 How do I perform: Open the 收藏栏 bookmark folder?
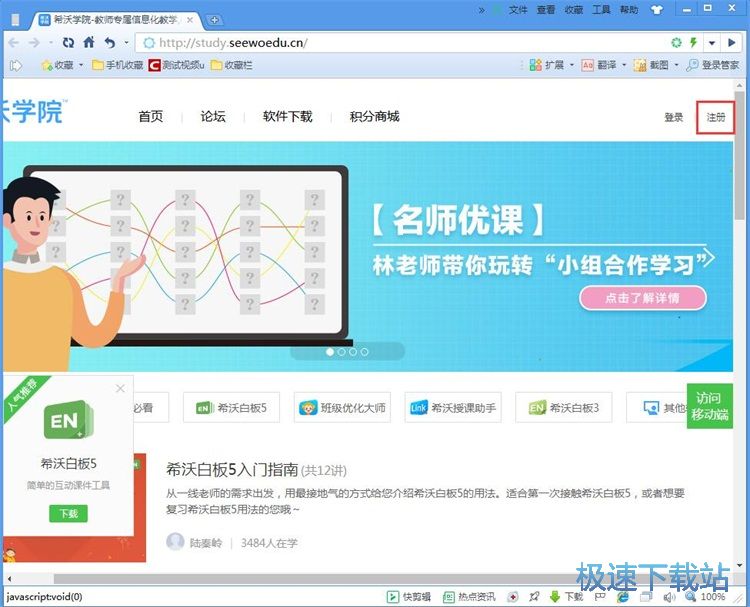[x=232, y=65]
